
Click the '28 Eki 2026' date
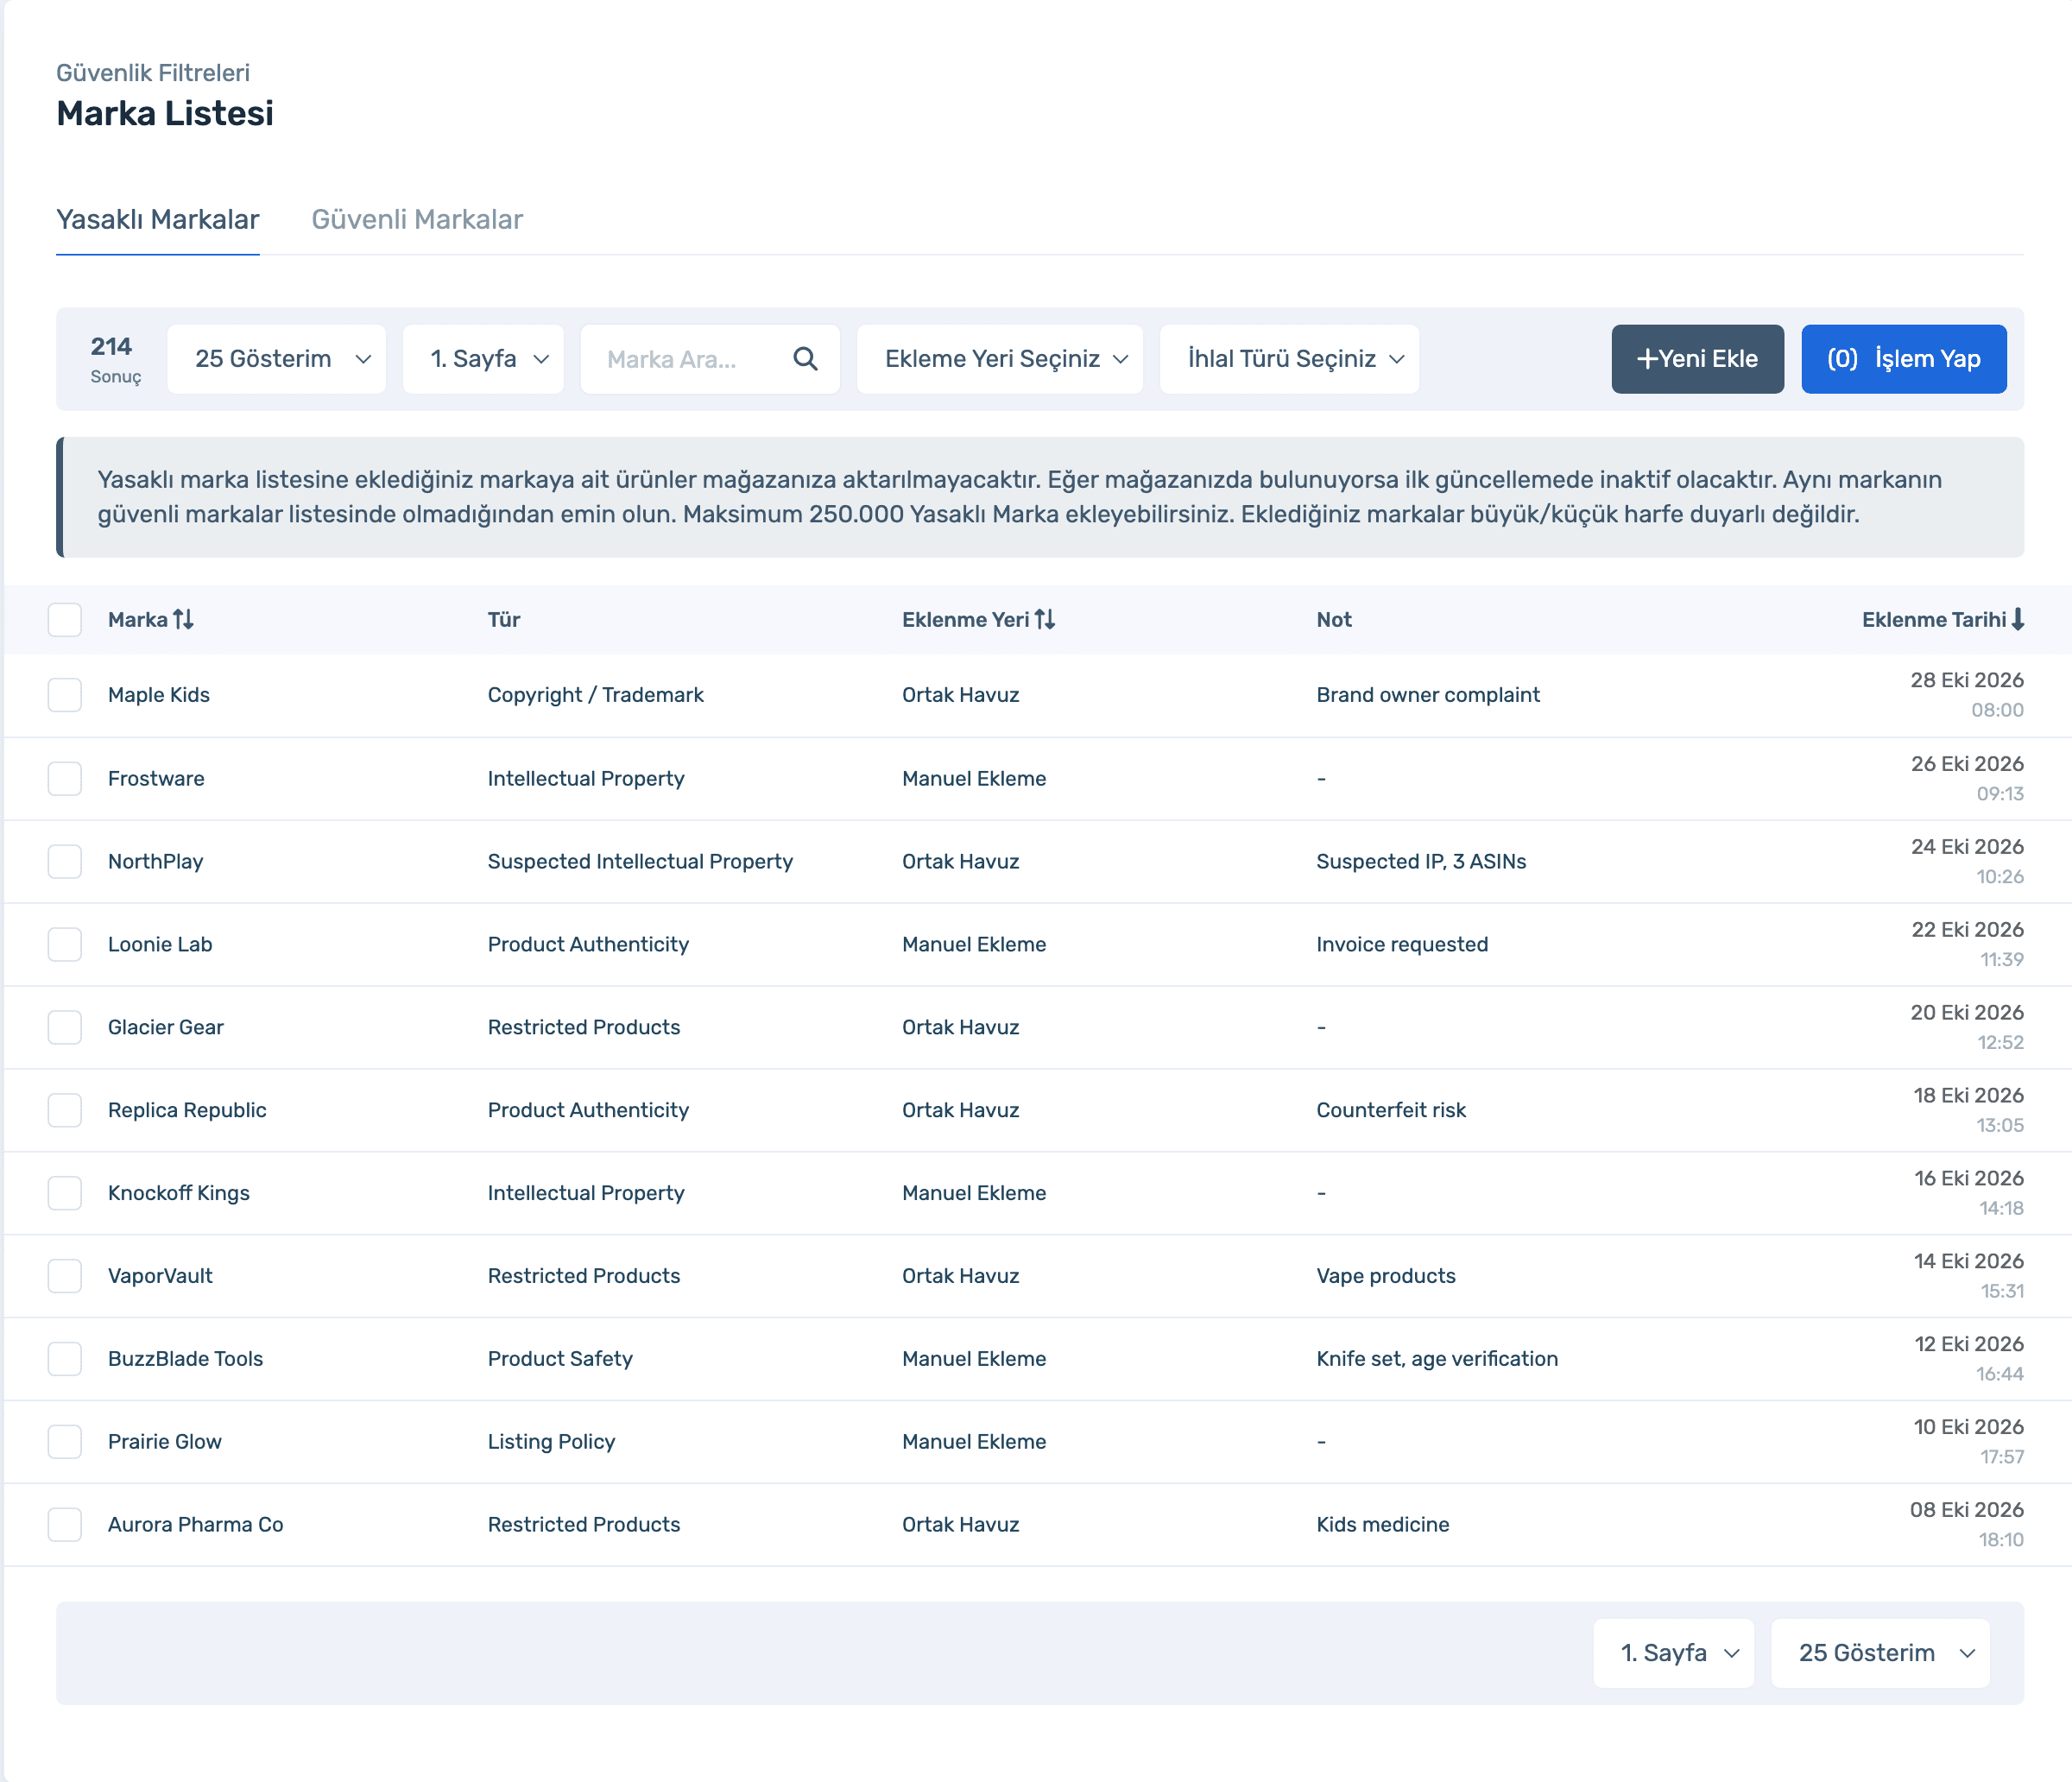pos(1967,681)
